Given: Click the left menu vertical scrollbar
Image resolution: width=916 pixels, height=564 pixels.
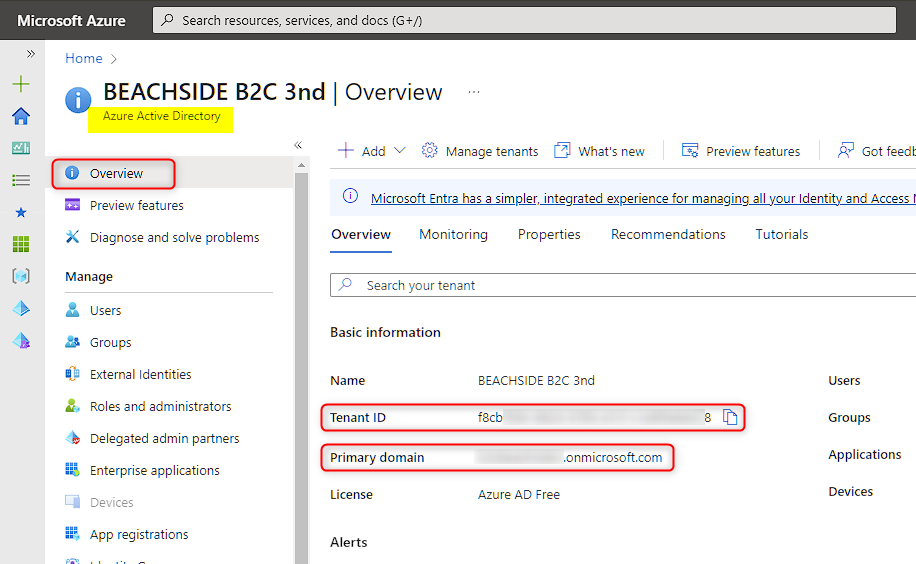Looking at the screenshot, I should 301,368.
